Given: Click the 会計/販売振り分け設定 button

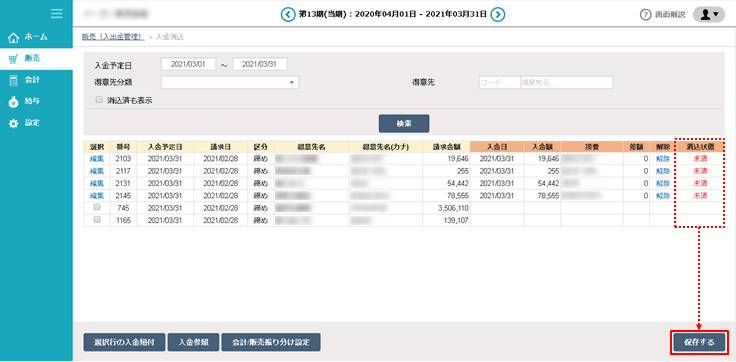Looking at the screenshot, I should point(271,342).
